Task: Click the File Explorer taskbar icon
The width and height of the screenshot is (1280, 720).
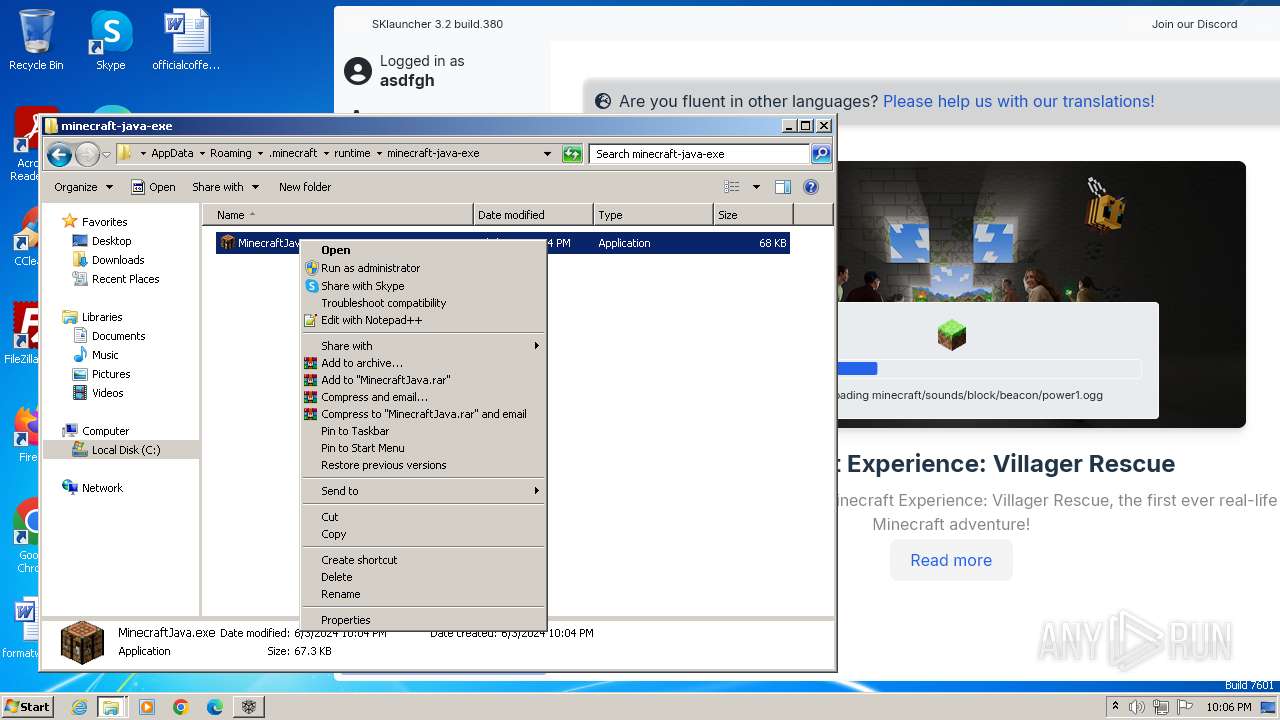Action: click(111, 707)
